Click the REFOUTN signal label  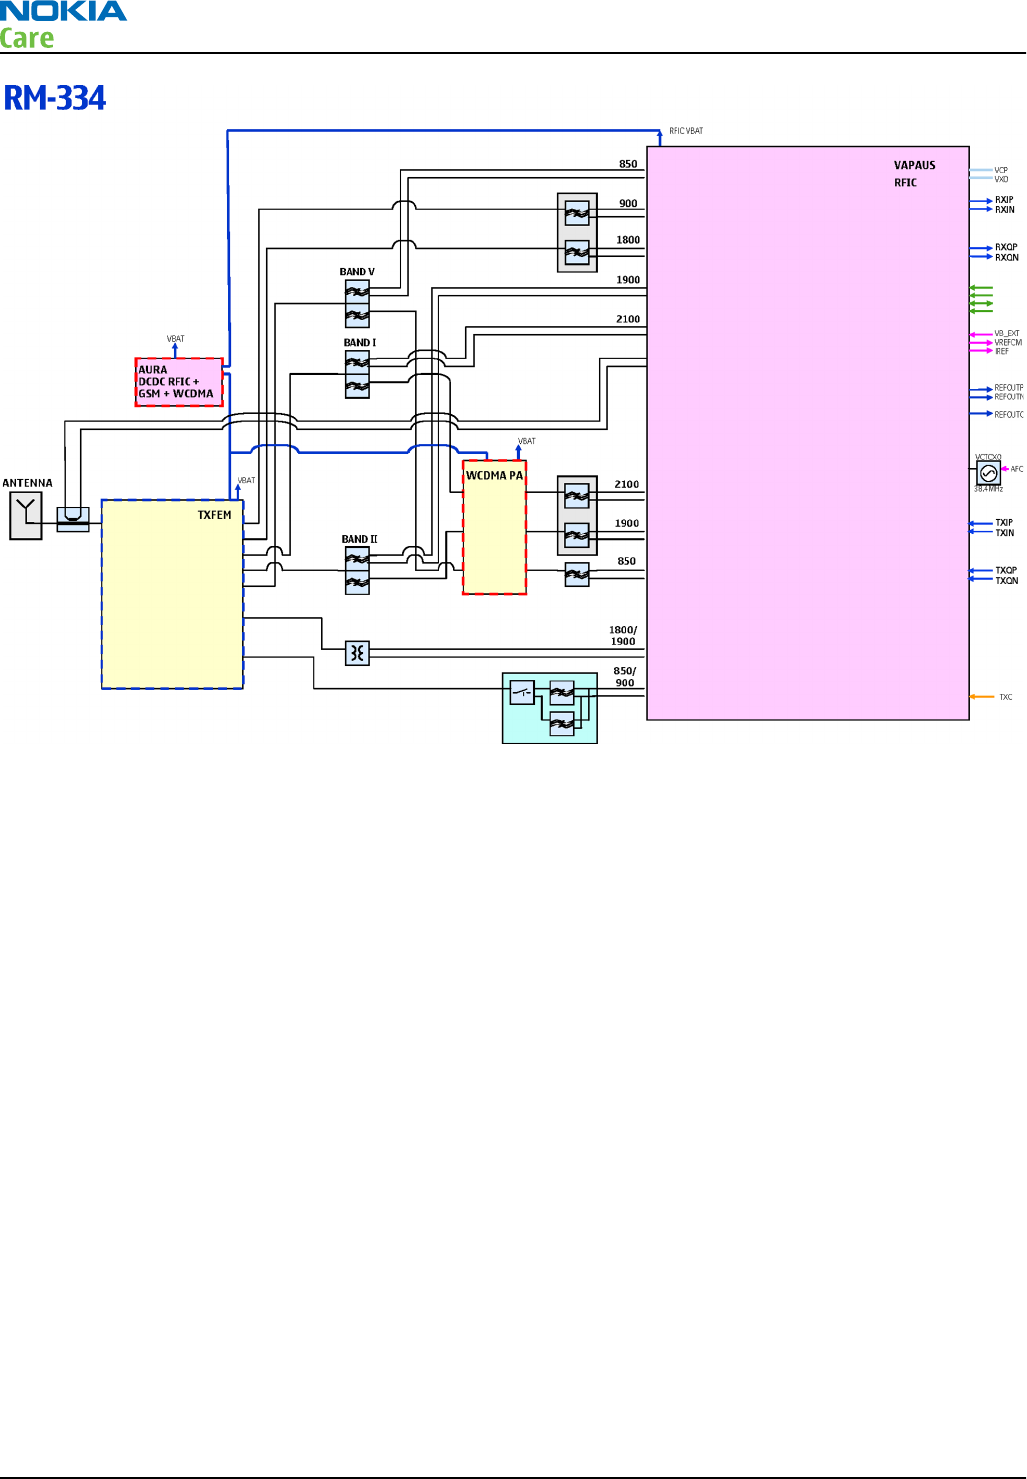(x=1009, y=397)
